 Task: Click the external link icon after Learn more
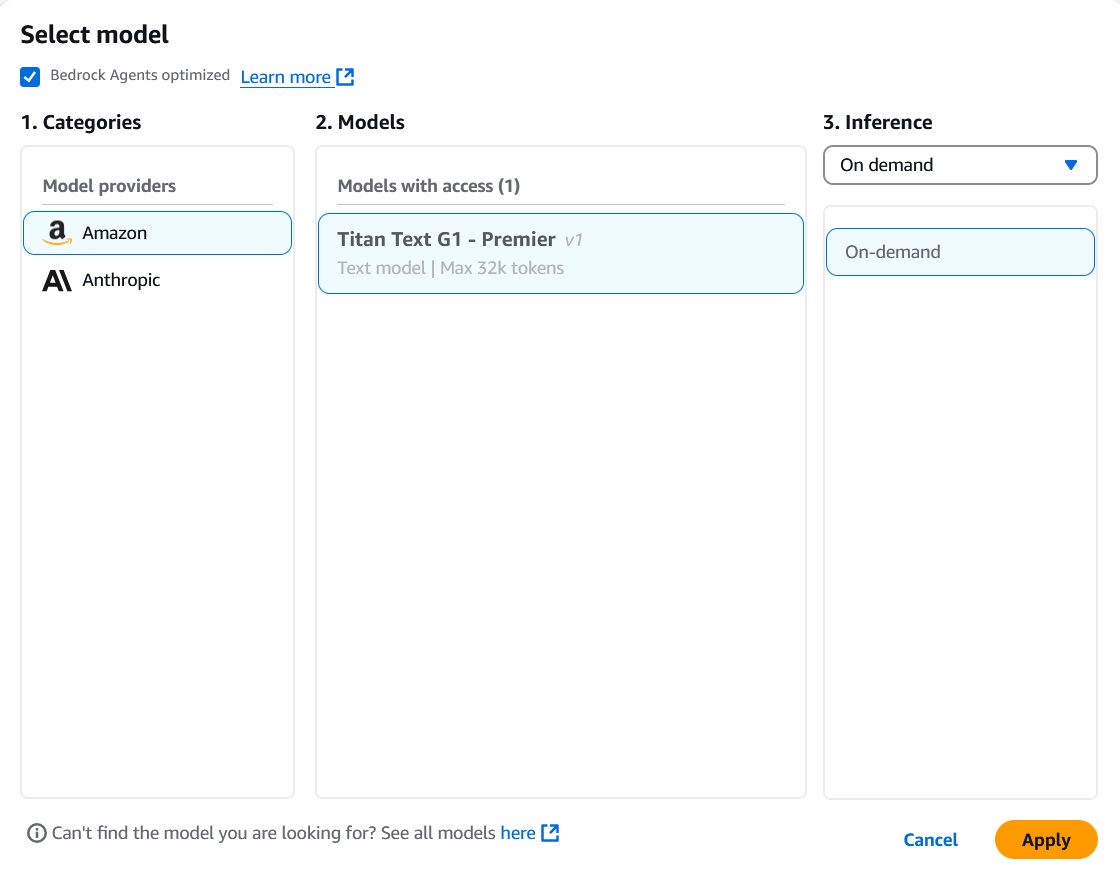tap(345, 76)
